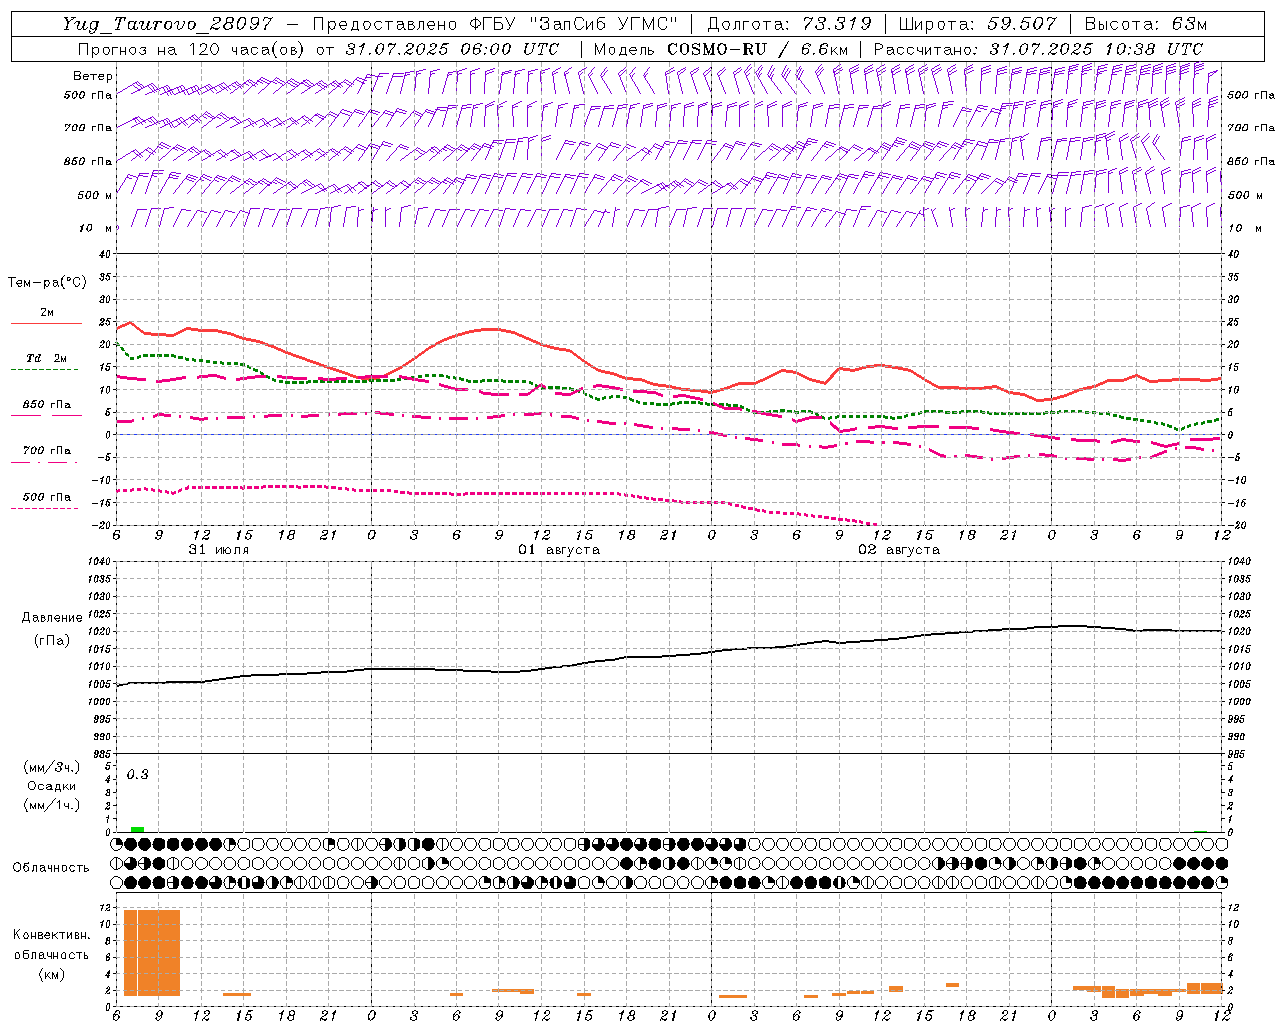
Task: Select the text Предоставлено ФГБУ "ЗапСиб УГМС"
Action: (496, 24)
